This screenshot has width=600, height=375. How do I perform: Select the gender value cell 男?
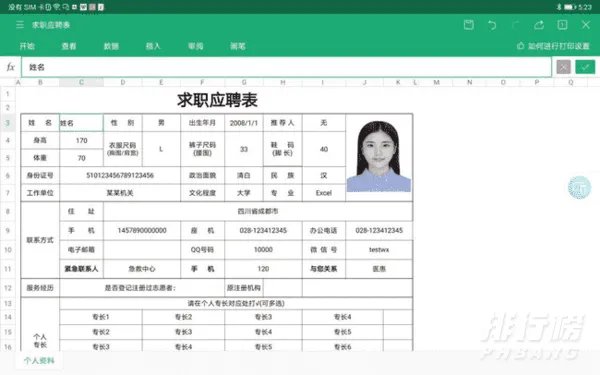point(161,123)
